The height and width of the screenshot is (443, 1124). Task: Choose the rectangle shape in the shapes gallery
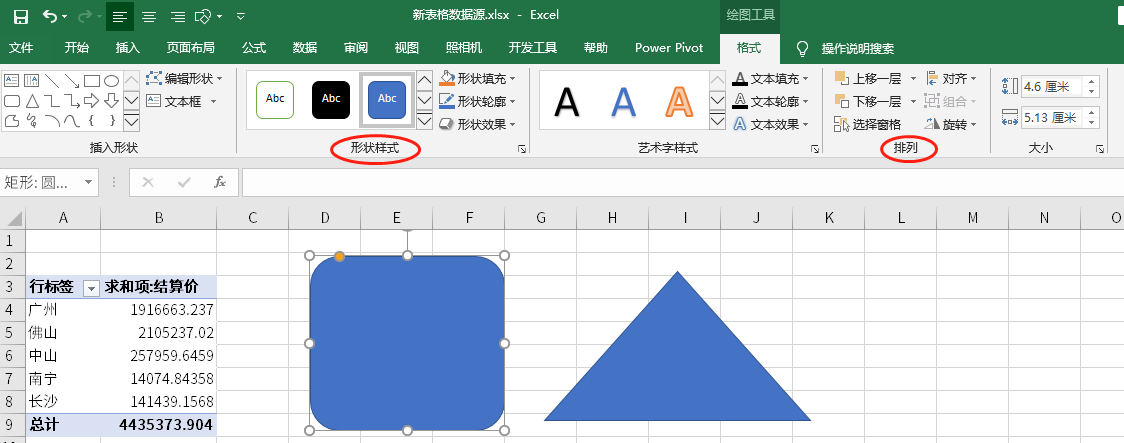pyautogui.click(x=92, y=80)
